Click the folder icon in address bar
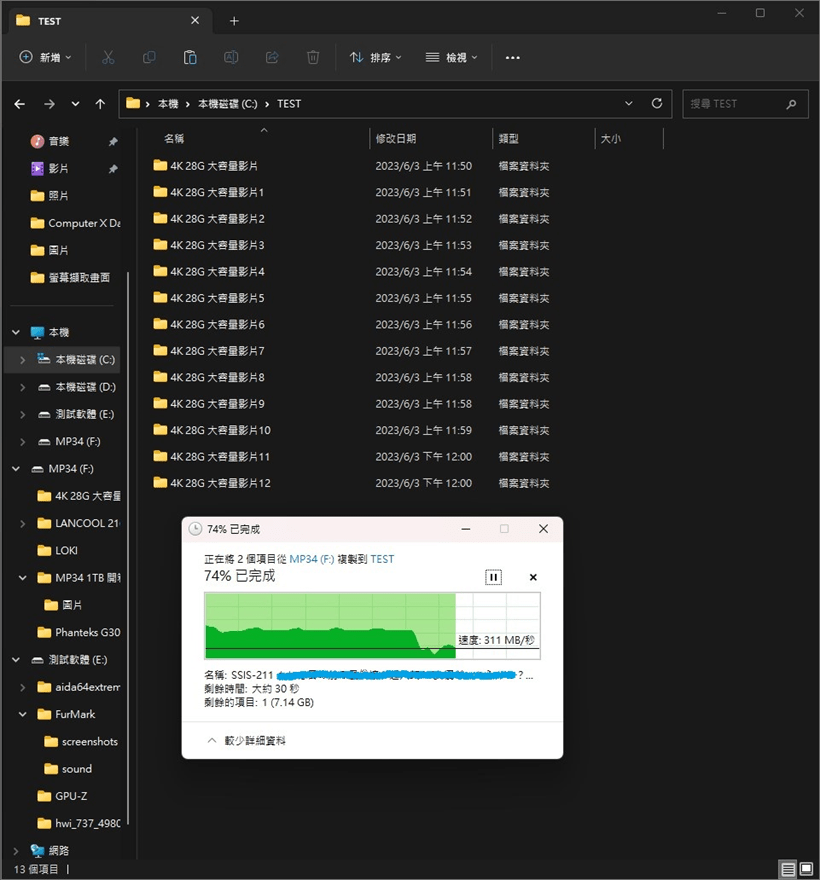Image resolution: width=820 pixels, height=880 pixels. pos(133,103)
